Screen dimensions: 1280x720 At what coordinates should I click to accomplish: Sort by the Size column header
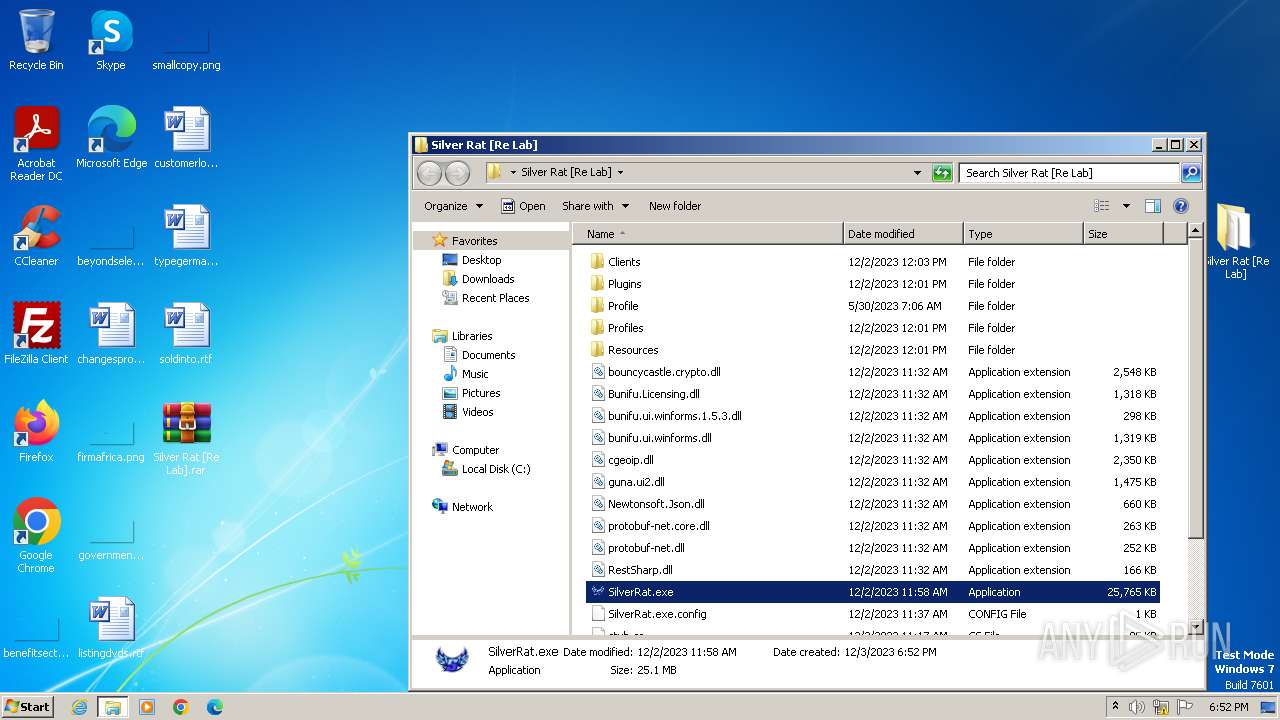point(1123,234)
